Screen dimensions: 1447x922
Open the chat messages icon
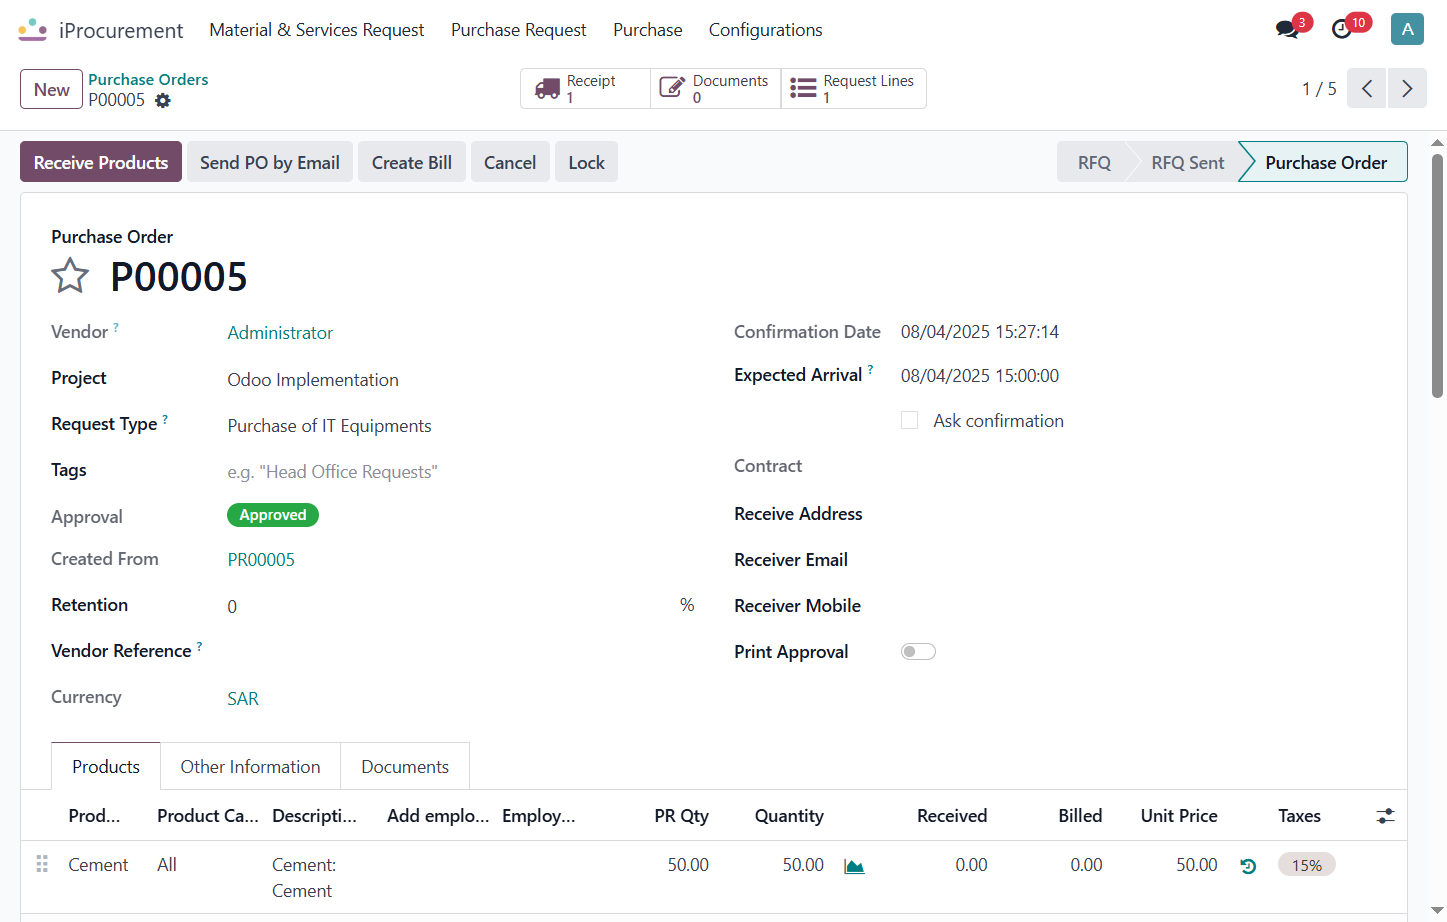point(1287,30)
